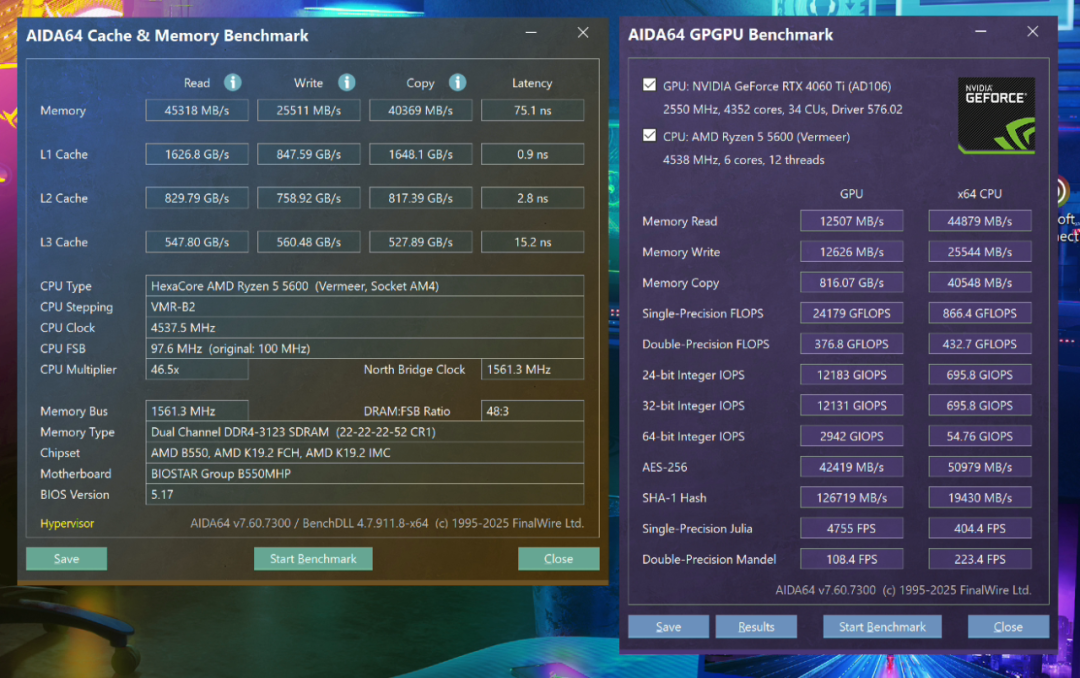Screen dimensions: 1080x678
Task: Click the NVIDIA GeForce logo image
Action: (996, 115)
